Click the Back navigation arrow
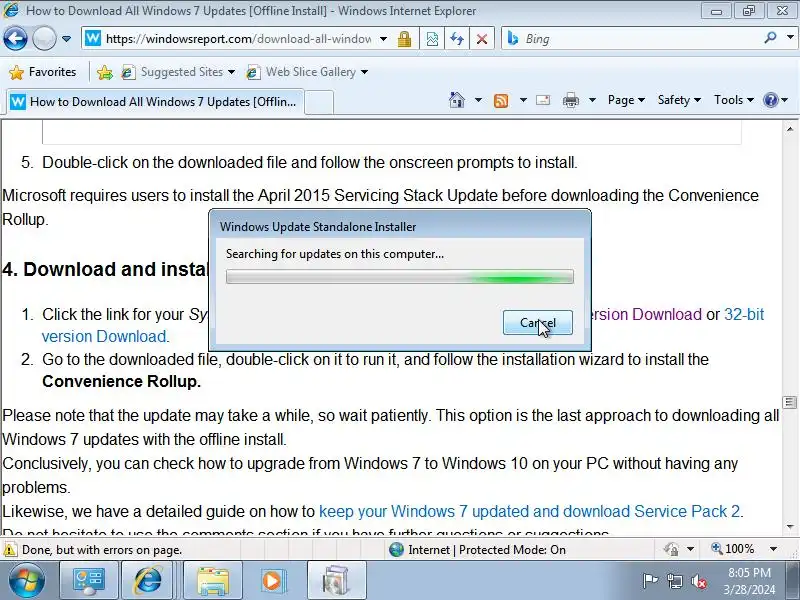 15,39
